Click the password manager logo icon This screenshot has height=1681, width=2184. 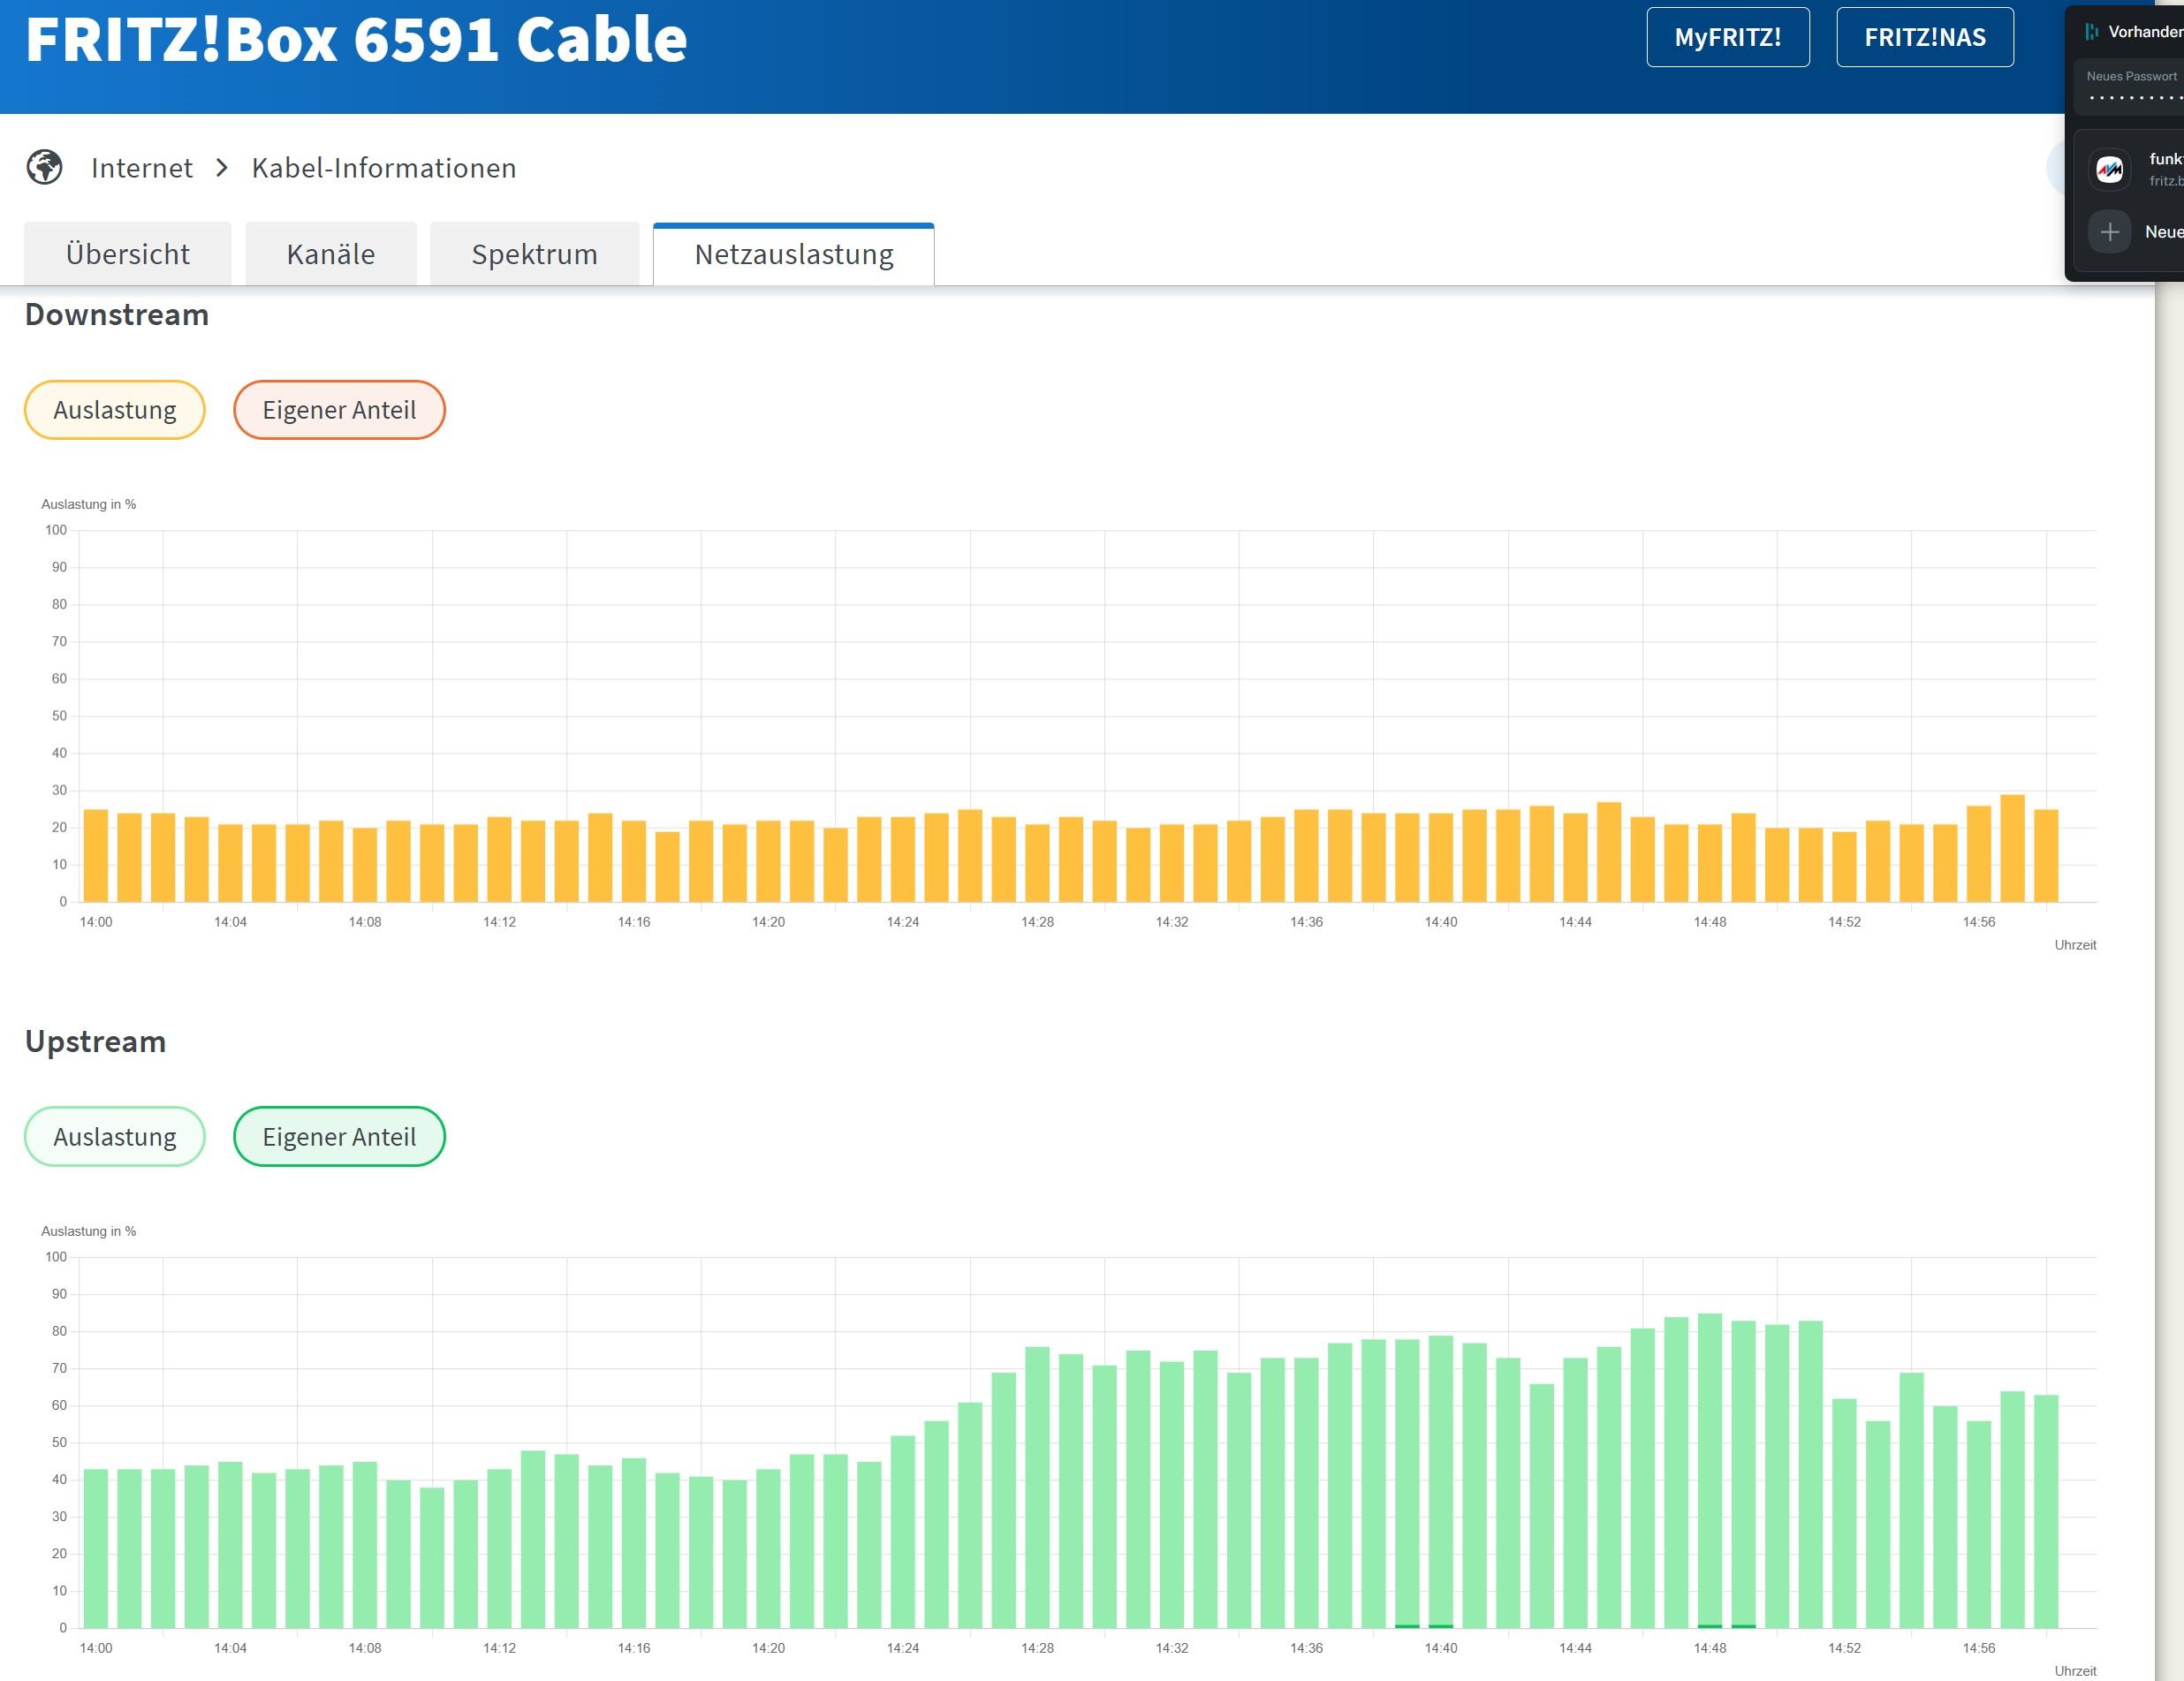coord(2091,32)
